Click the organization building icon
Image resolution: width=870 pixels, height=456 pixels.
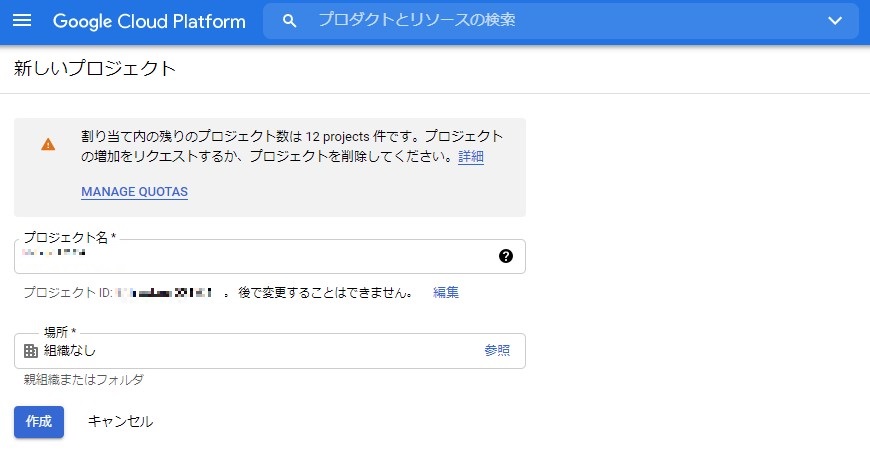pos(31,351)
